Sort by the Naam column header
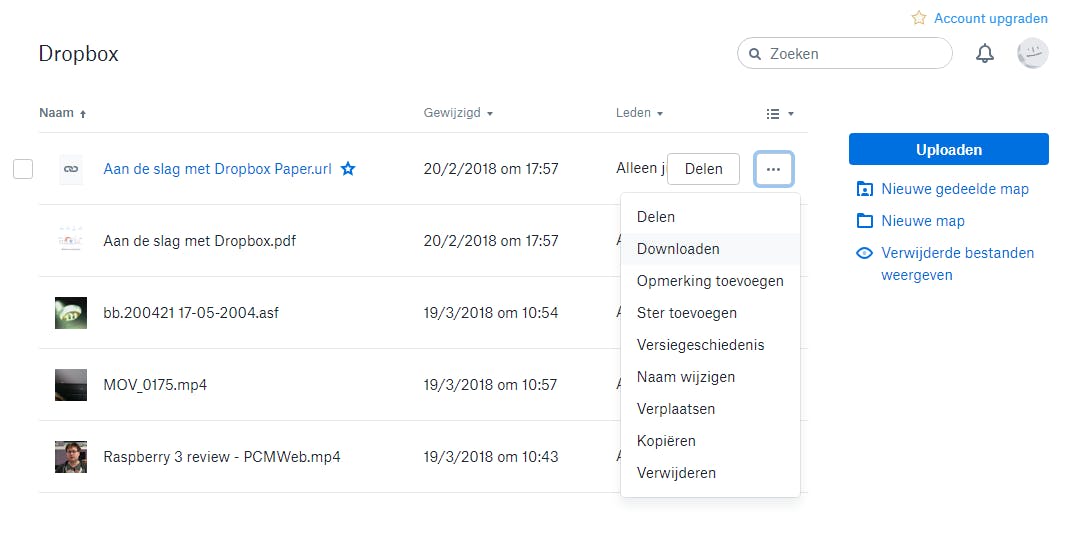 [x=57, y=113]
